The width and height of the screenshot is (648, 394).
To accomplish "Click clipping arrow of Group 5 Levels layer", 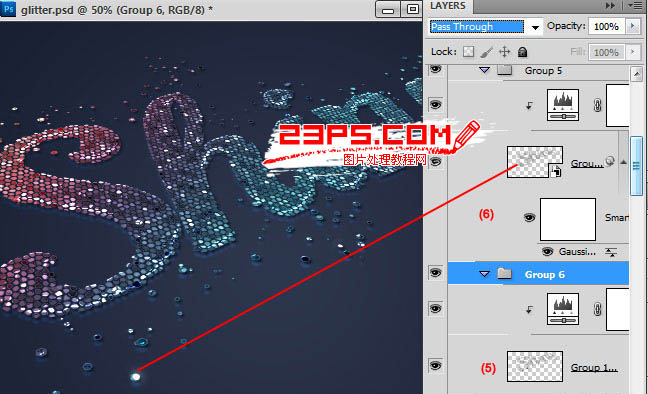I will [529, 106].
